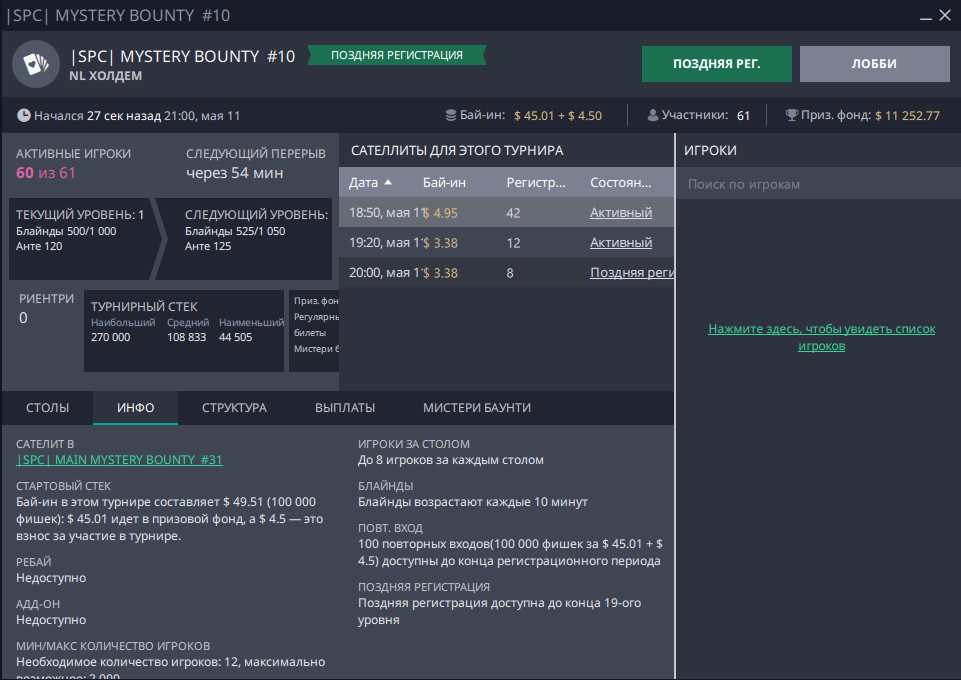Click the chip stack buy-in icon
Screen dimensions: 961x680
[x=451, y=115]
